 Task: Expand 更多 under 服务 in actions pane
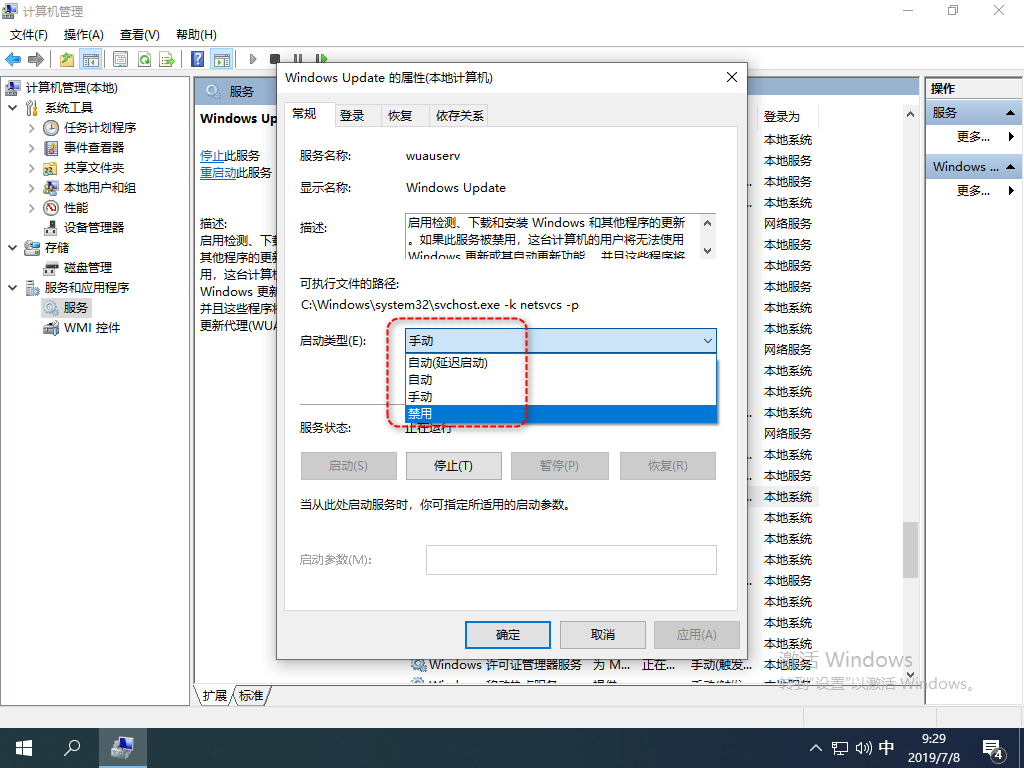974,136
